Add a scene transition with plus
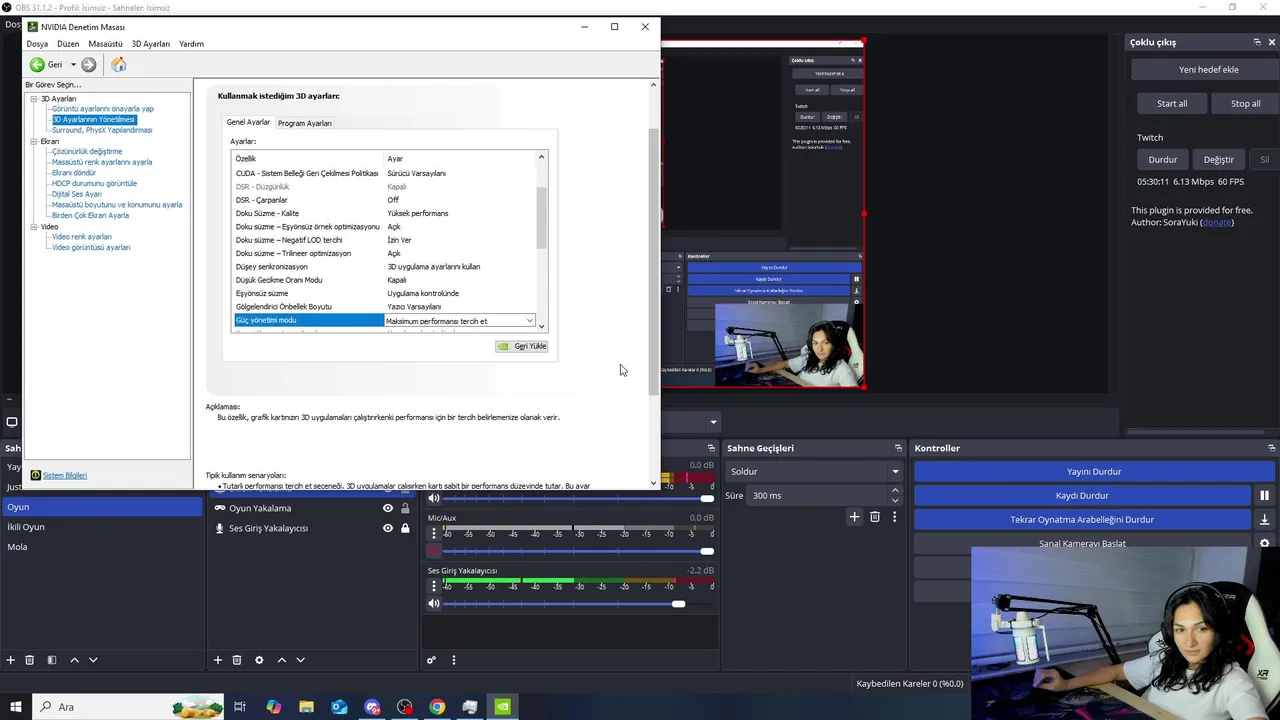This screenshot has width=1280, height=720. tap(854, 517)
